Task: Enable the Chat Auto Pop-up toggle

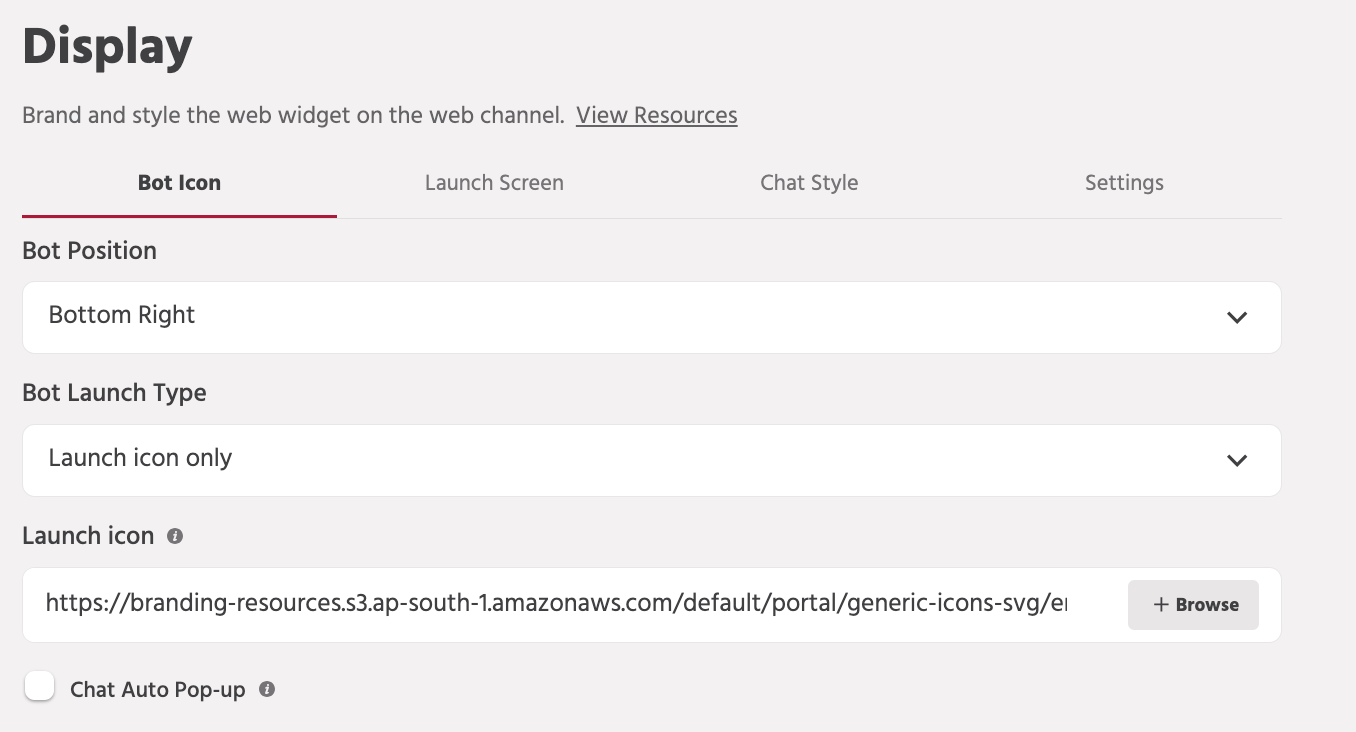Action: click(39, 686)
